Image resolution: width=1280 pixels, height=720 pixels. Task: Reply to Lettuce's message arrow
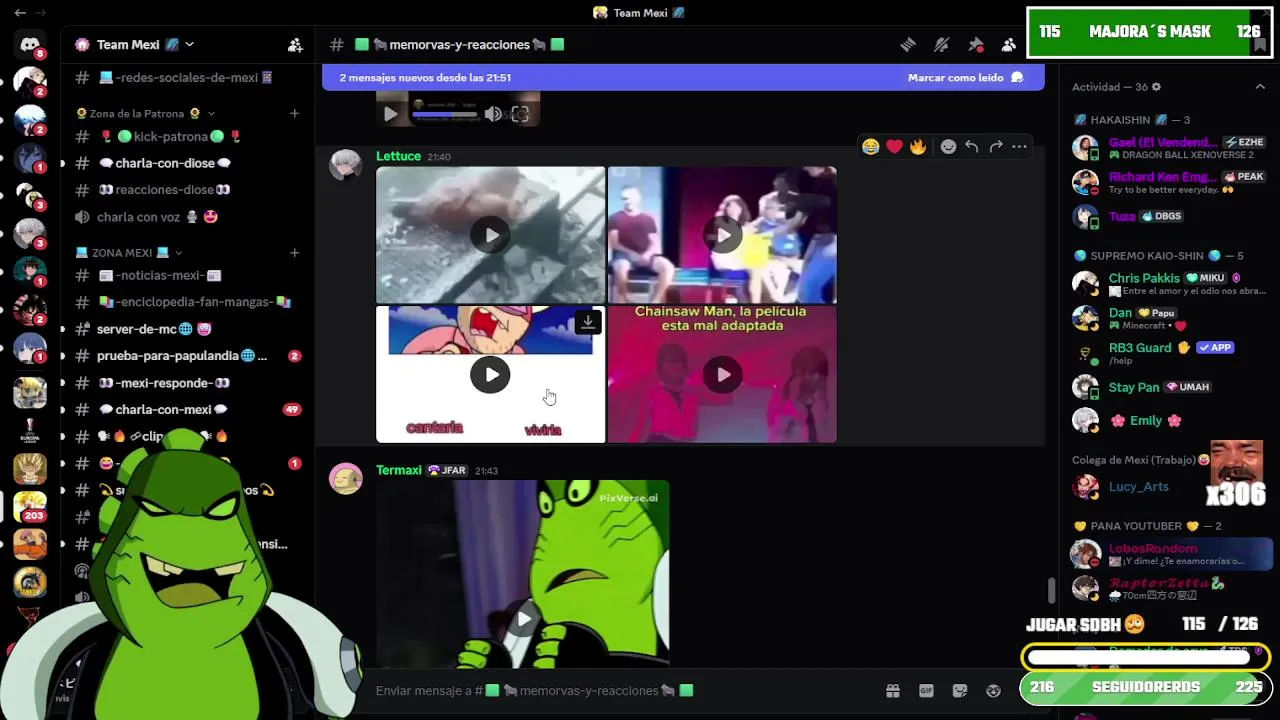(972, 147)
